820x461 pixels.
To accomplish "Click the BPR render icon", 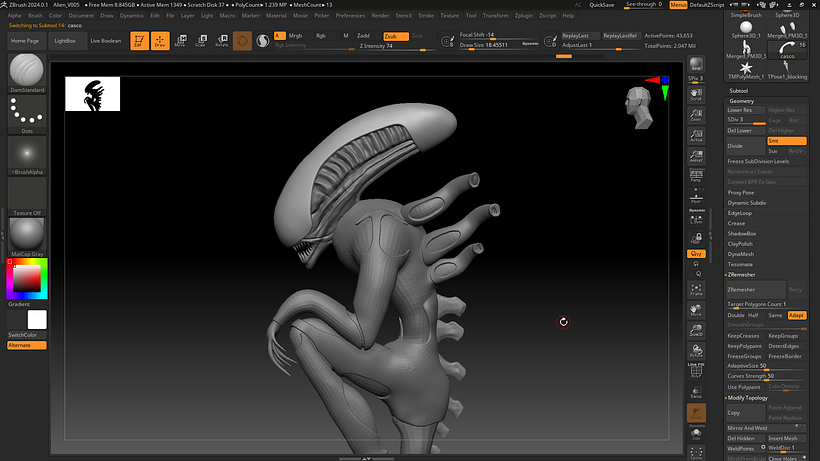I will 696,64.
